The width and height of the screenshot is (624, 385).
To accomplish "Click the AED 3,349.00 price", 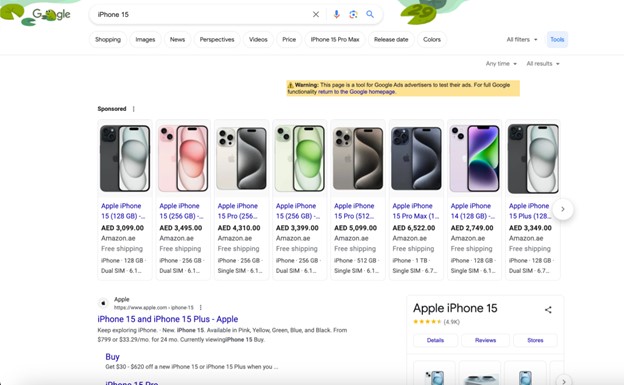I will coord(530,228).
